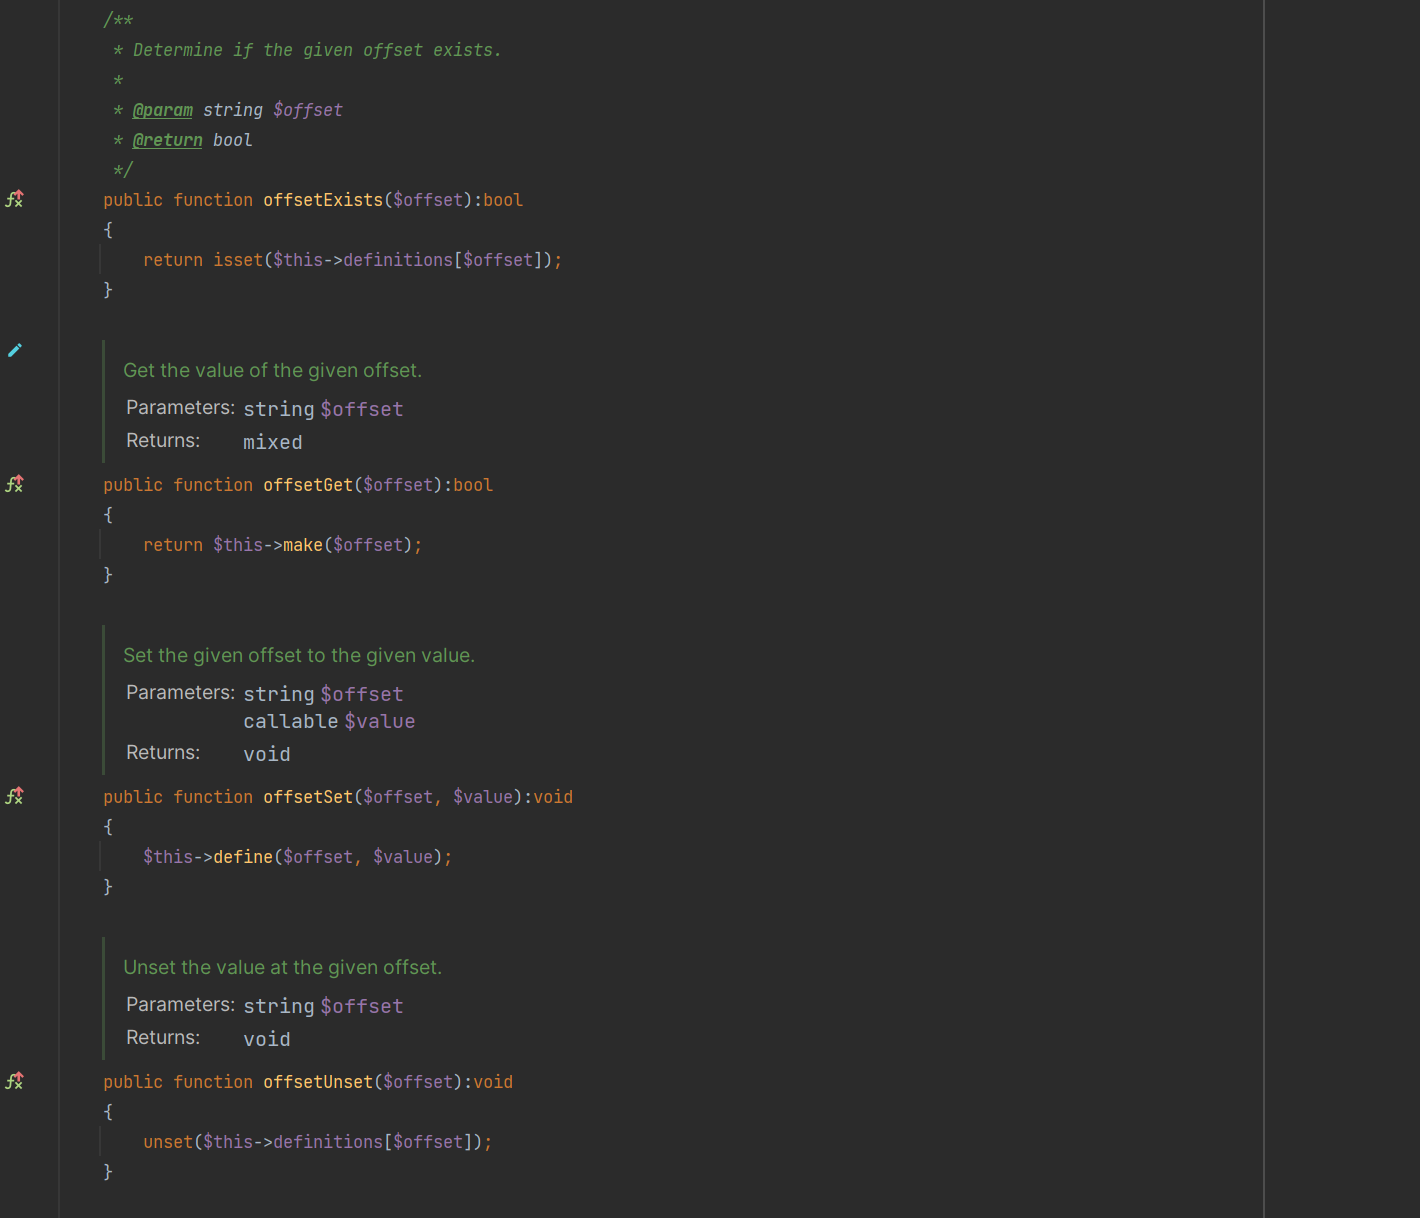Viewport: 1420px width, 1218px height.
Task: Click the implements-method icon beside offsetGet
Action: point(14,483)
